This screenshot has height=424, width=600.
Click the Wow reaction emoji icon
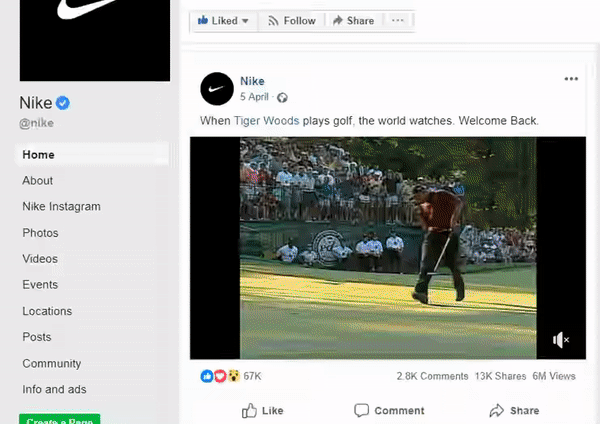tap(233, 376)
